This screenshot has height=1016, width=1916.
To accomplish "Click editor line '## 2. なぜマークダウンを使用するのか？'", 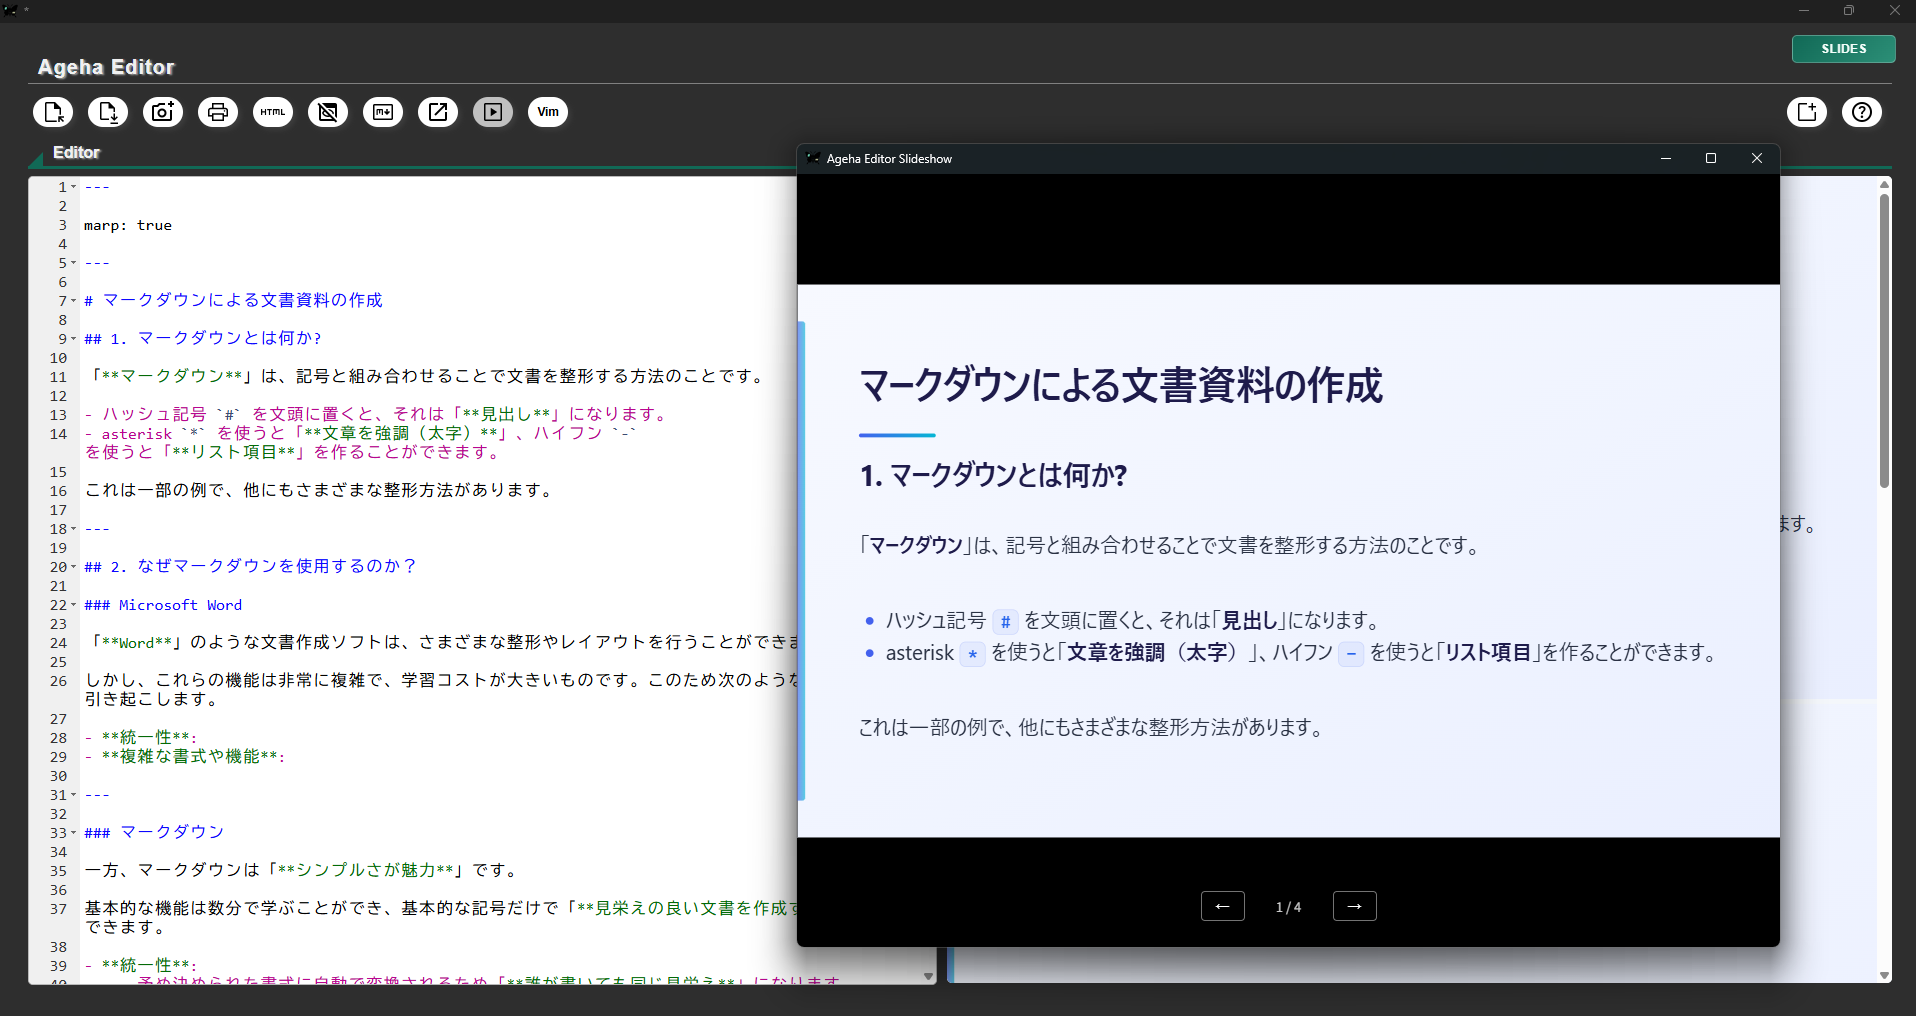I will click(x=250, y=567).
